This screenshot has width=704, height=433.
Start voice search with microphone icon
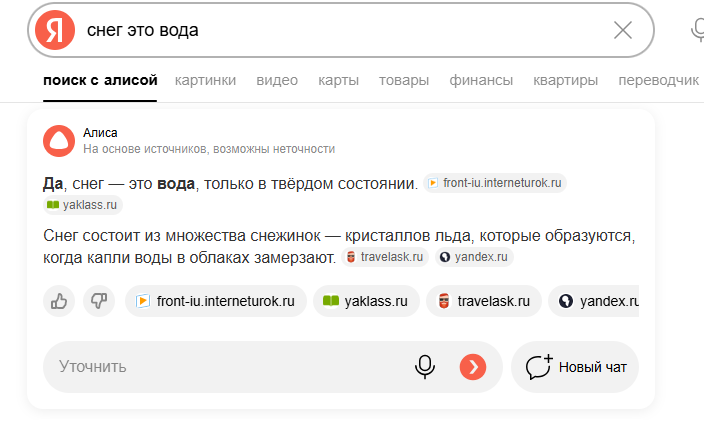coord(698,30)
